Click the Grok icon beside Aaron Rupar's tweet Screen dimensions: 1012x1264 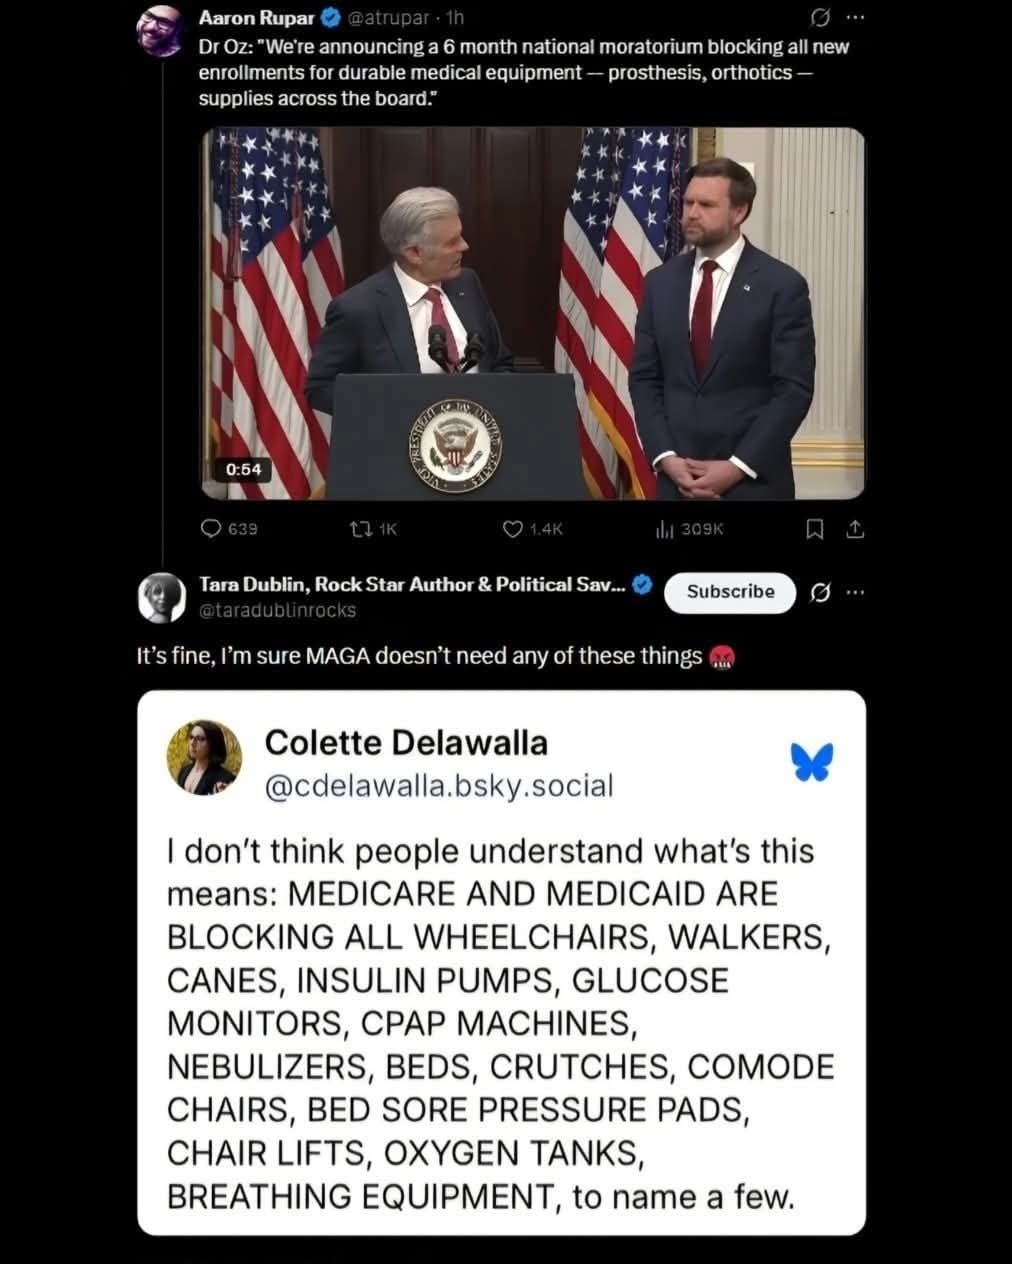(820, 18)
